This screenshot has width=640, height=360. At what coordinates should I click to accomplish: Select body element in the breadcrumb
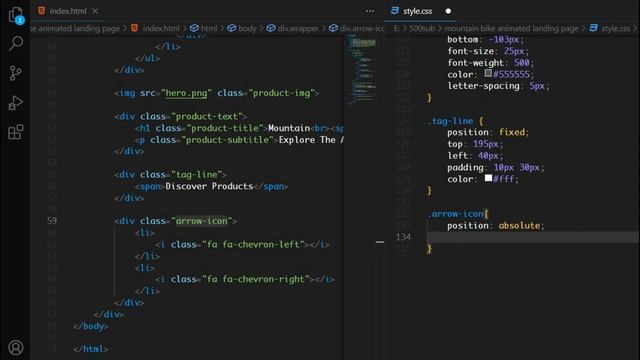247,28
